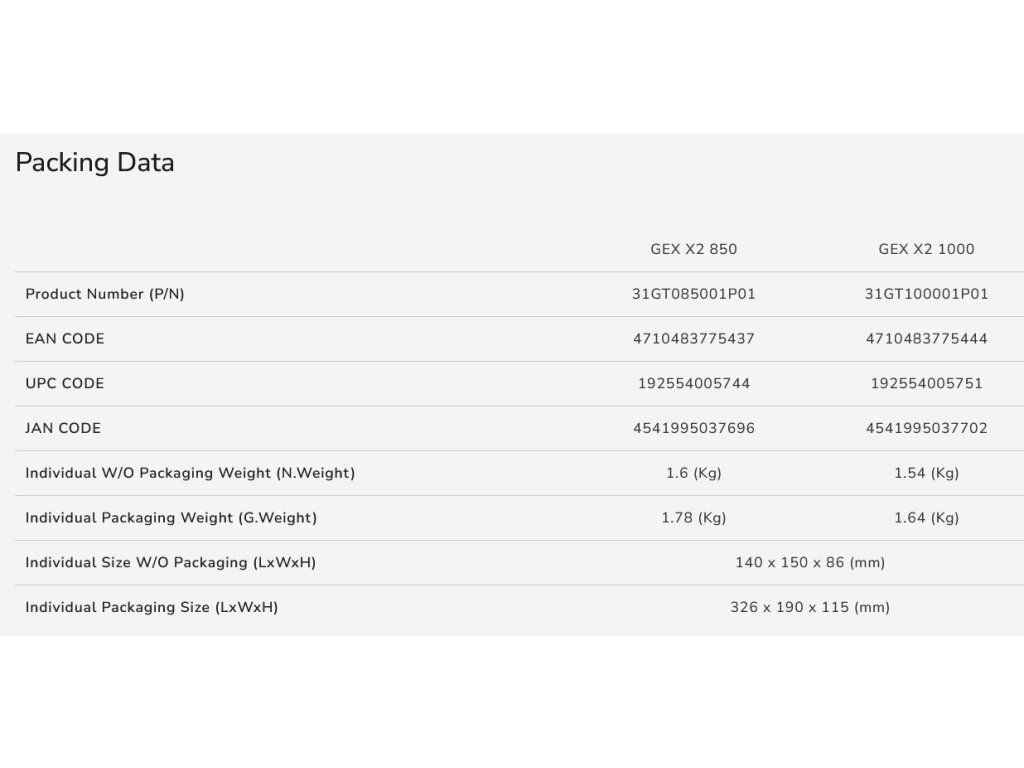Click the 140 x 150 x 86 (mm) size

coord(810,563)
